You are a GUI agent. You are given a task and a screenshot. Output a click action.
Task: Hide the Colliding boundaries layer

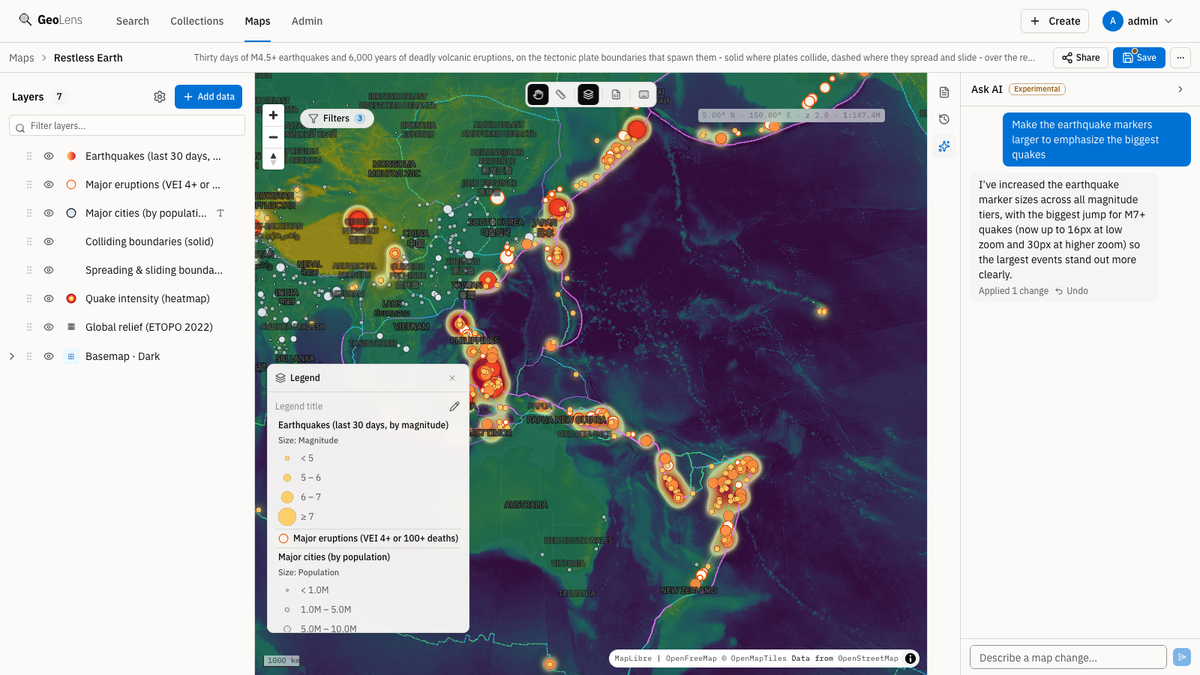(48, 242)
